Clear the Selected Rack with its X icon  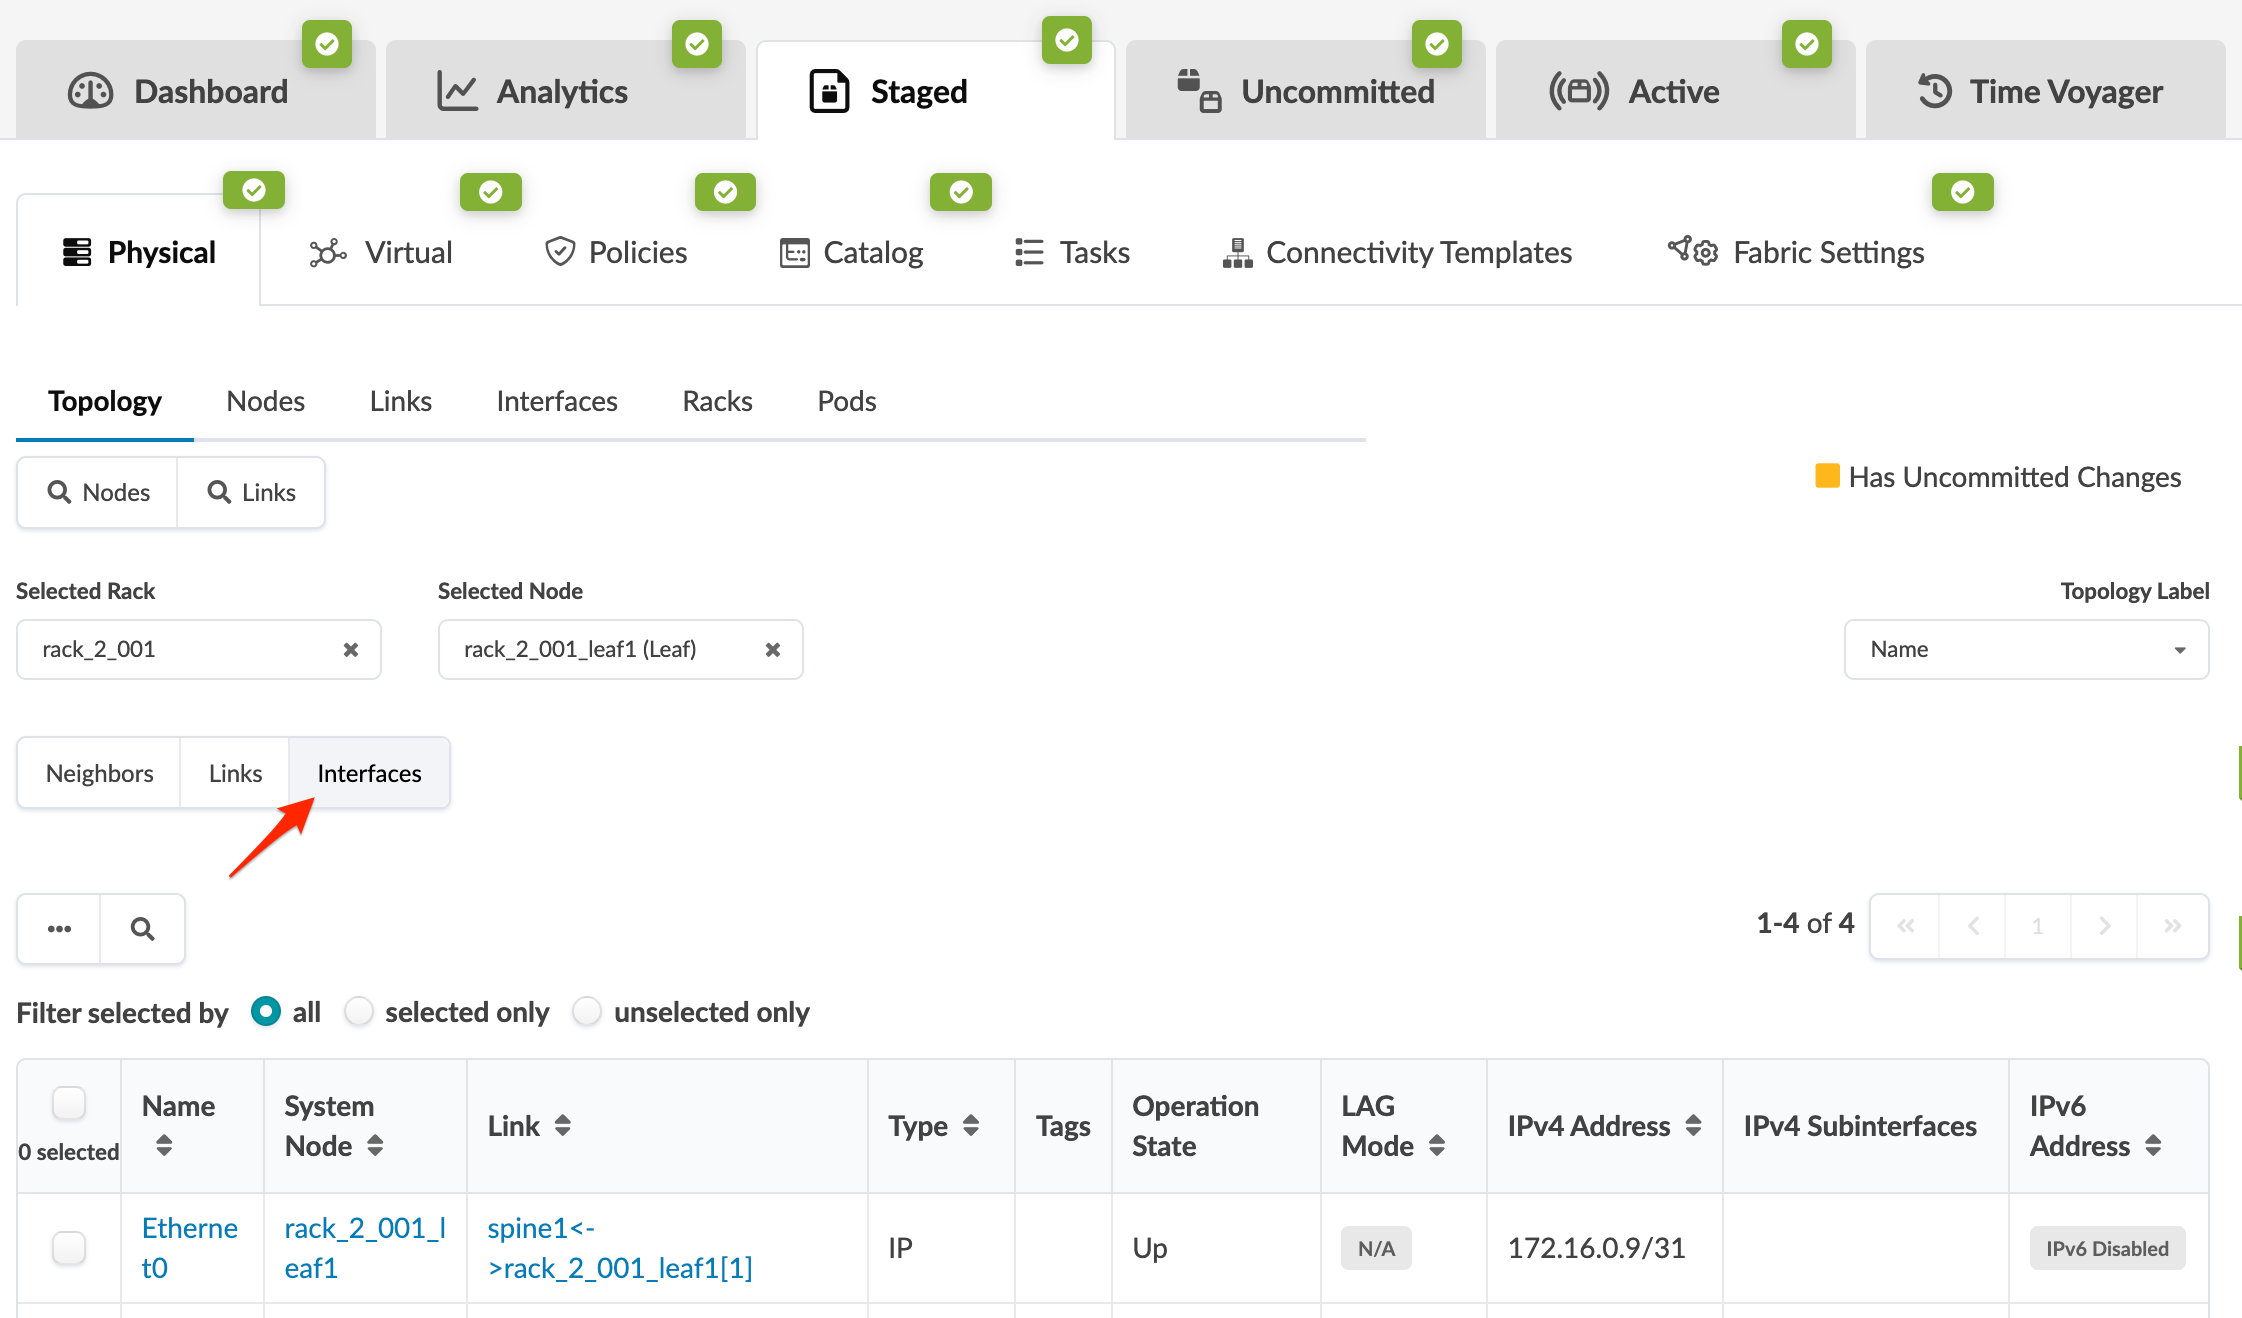coord(351,650)
